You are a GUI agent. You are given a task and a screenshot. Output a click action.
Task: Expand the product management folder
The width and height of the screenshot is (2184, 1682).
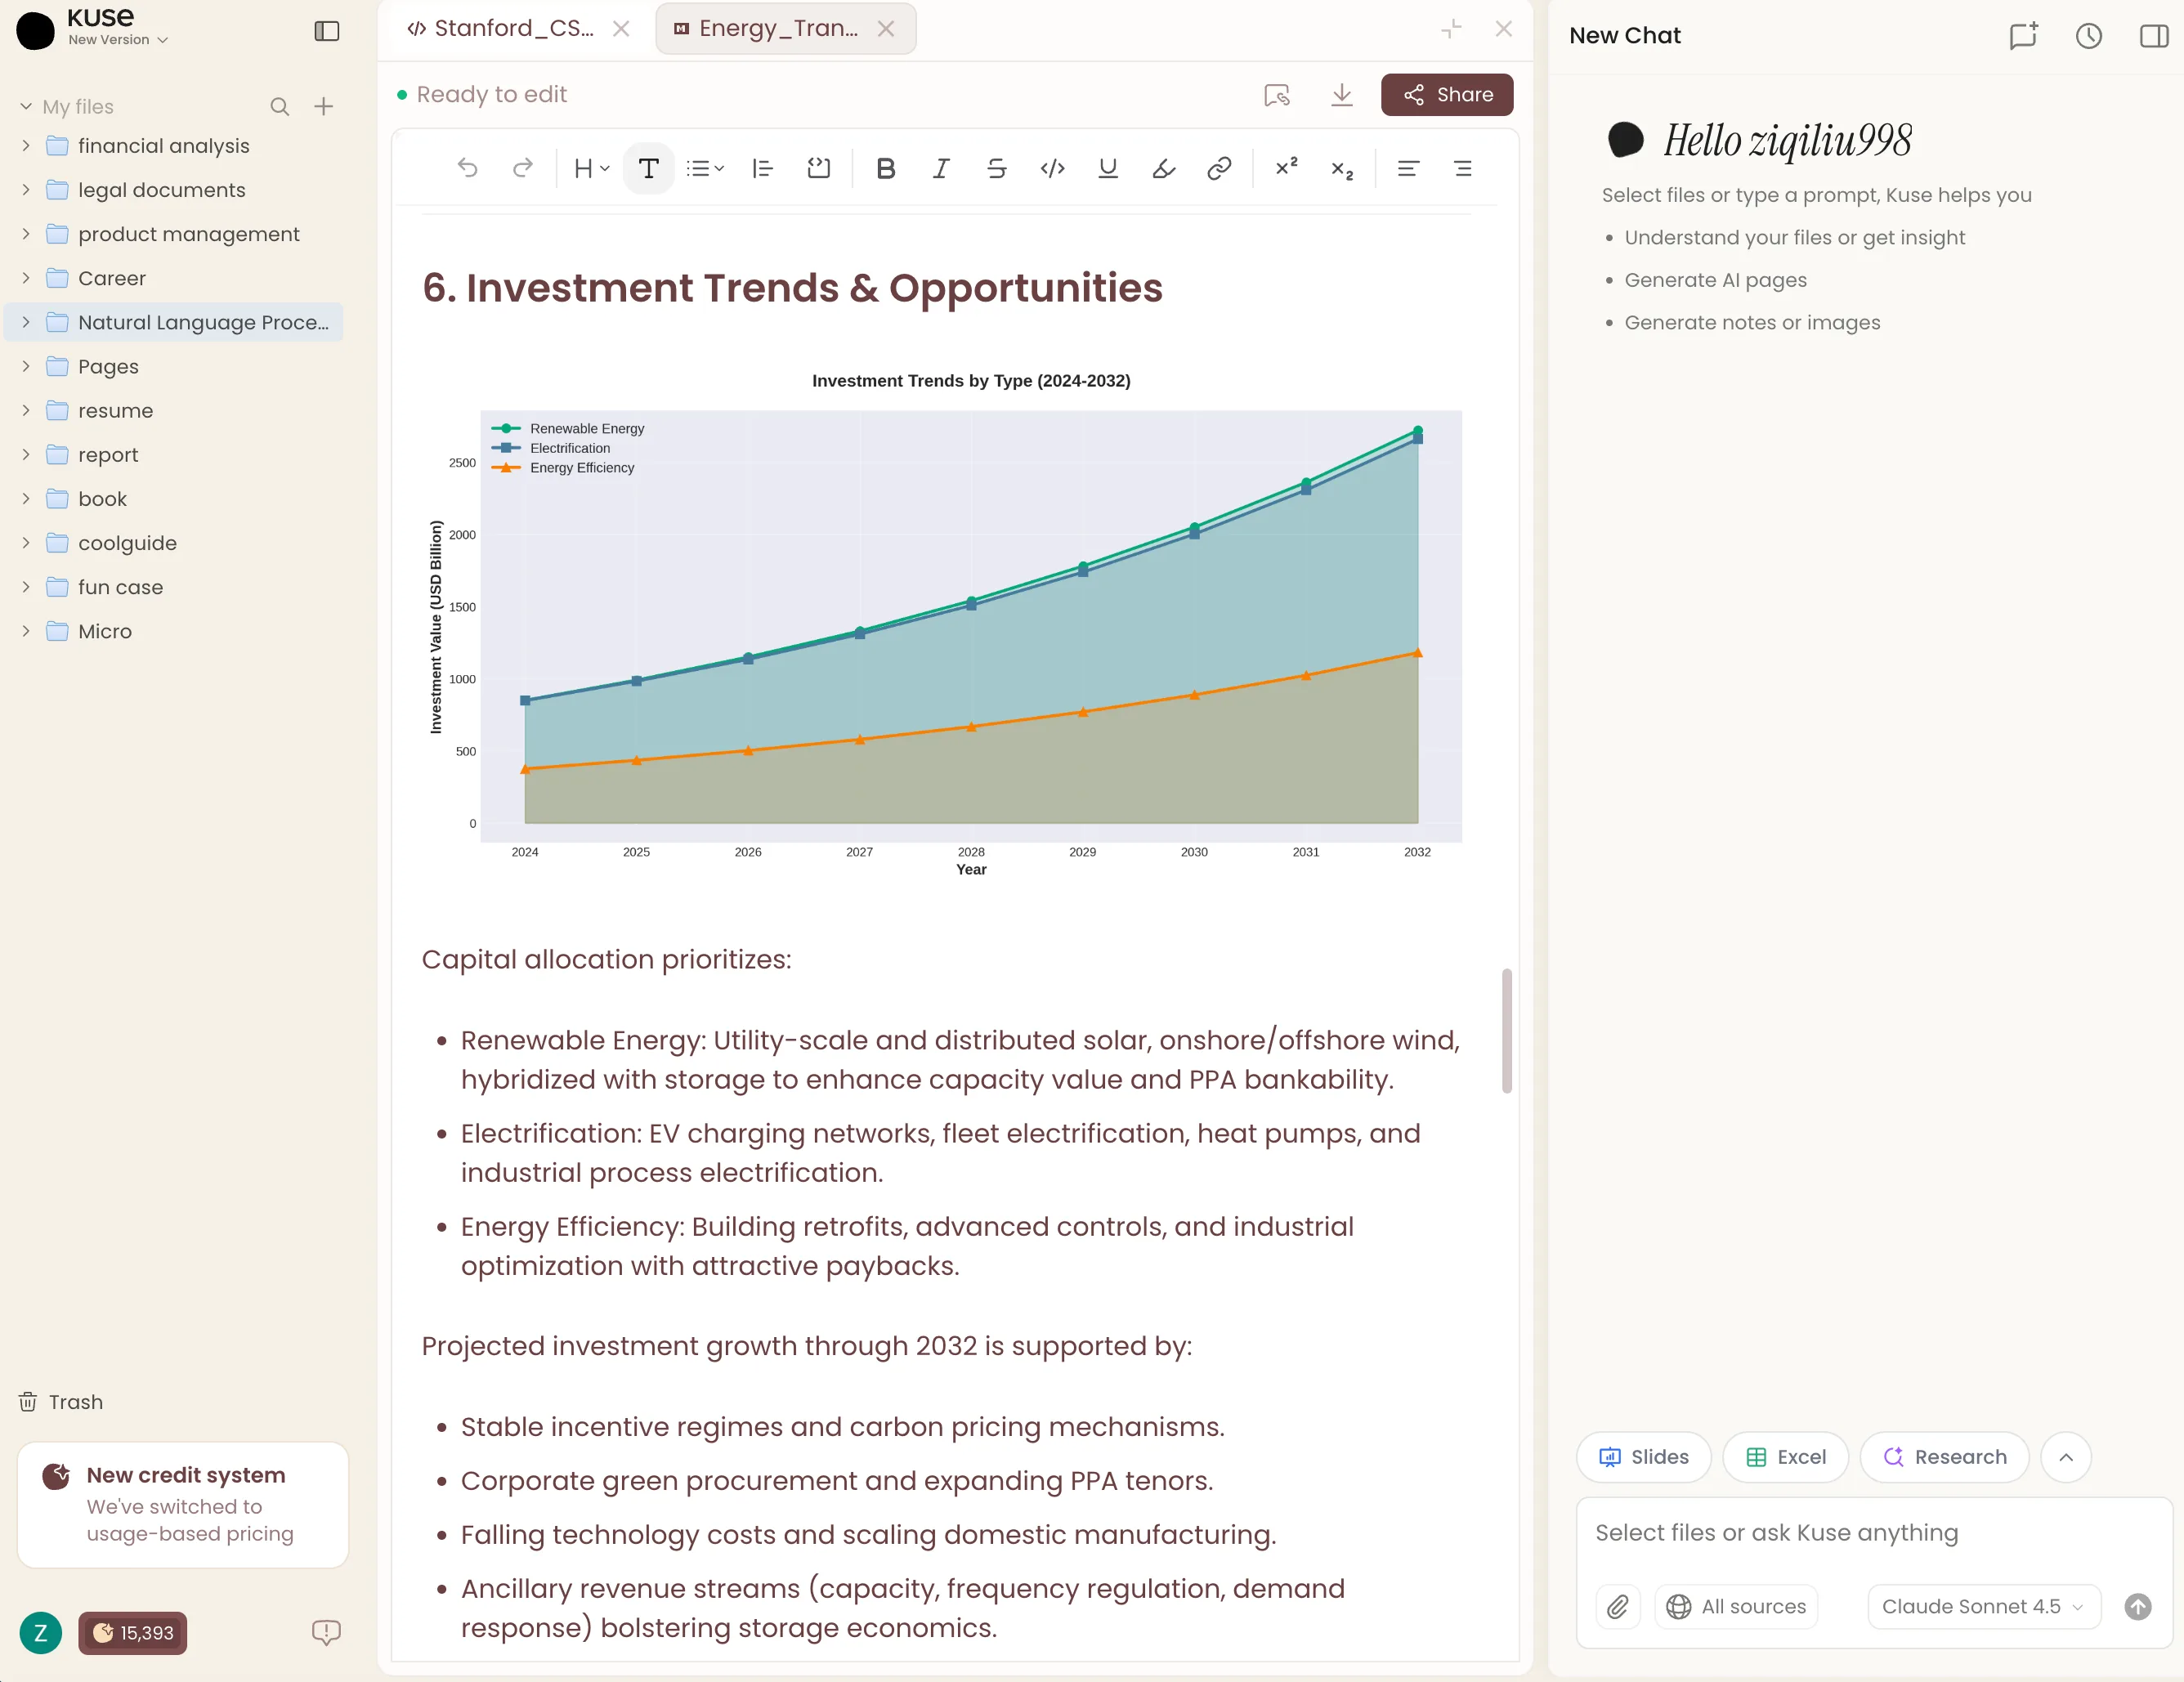click(26, 234)
